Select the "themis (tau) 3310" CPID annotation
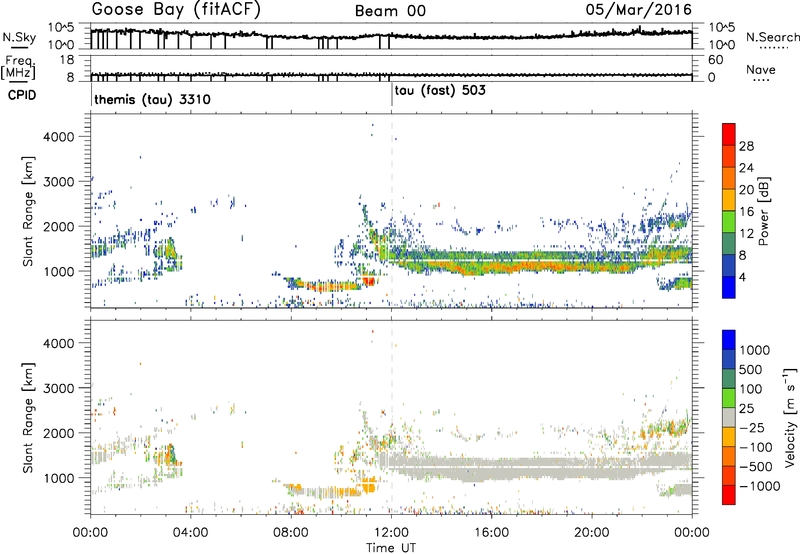The width and height of the screenshot is (800, 554). click(153, 99)
